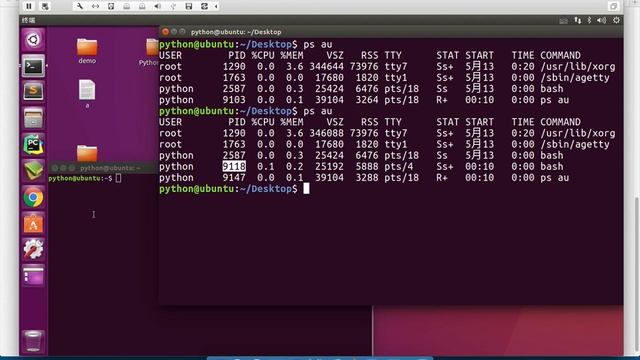Close the ~/Desktop terminal window
640x360 pixels.
click(x=165, y=31)
